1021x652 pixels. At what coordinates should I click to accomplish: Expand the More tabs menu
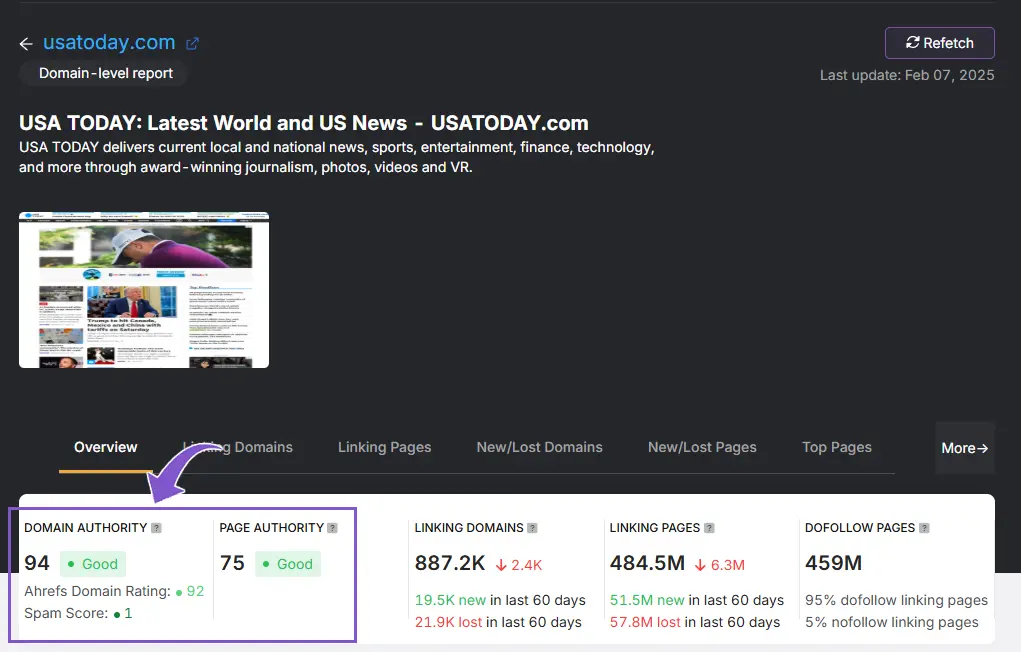(964, 448)
